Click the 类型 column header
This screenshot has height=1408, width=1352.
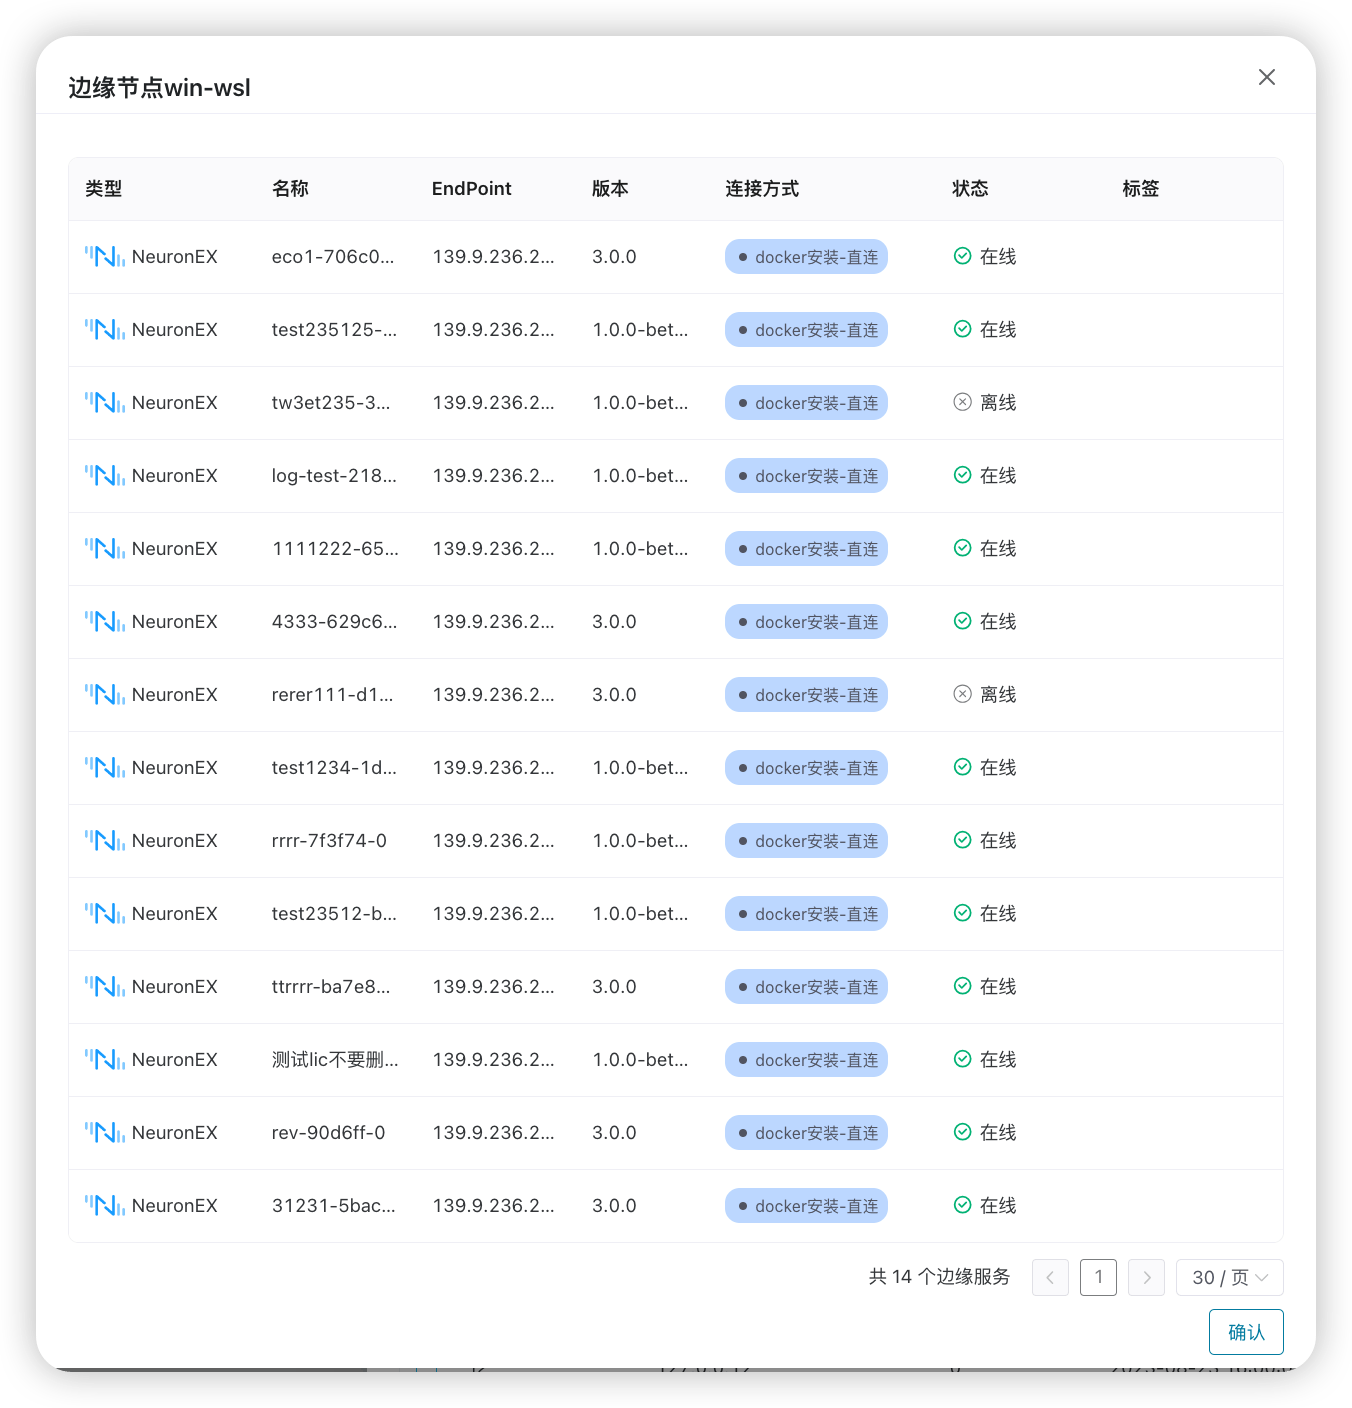tap(103, 188)
